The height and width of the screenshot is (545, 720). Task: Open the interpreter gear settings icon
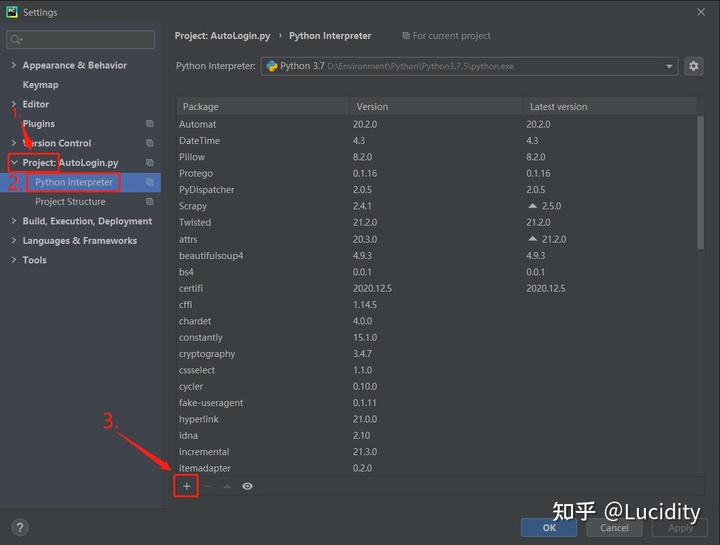click(693, 66)
